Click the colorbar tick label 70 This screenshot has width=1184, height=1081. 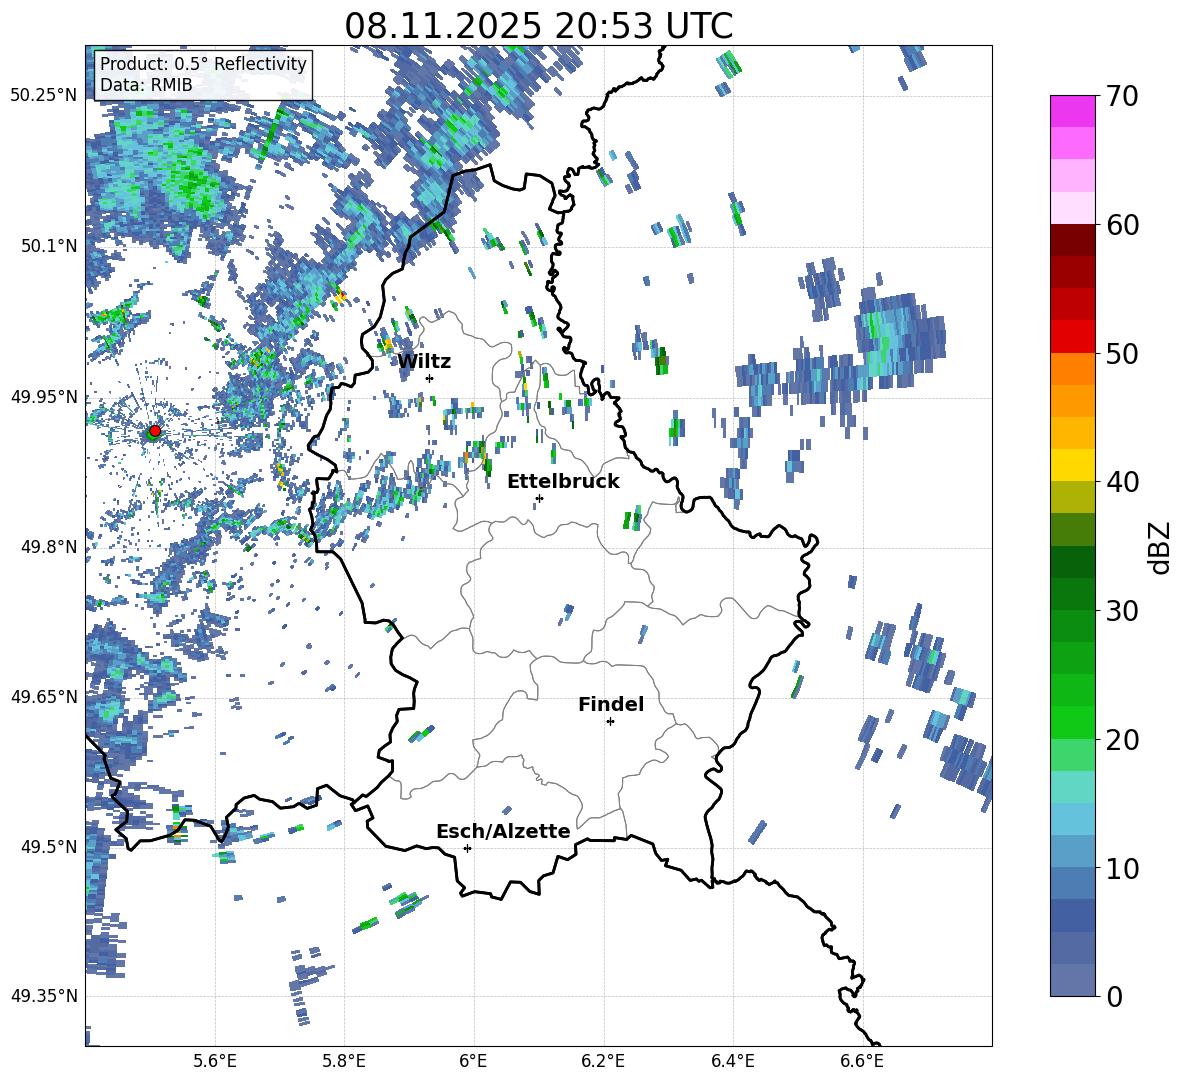pos(1122,97)
